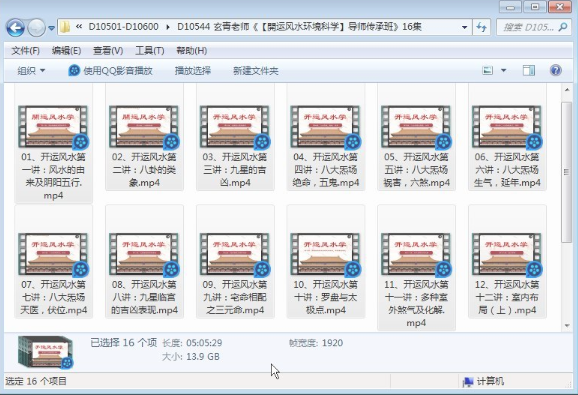Click the window Maximize button
The width and height of the screenshot is (578, 395).
coord(535,7)
